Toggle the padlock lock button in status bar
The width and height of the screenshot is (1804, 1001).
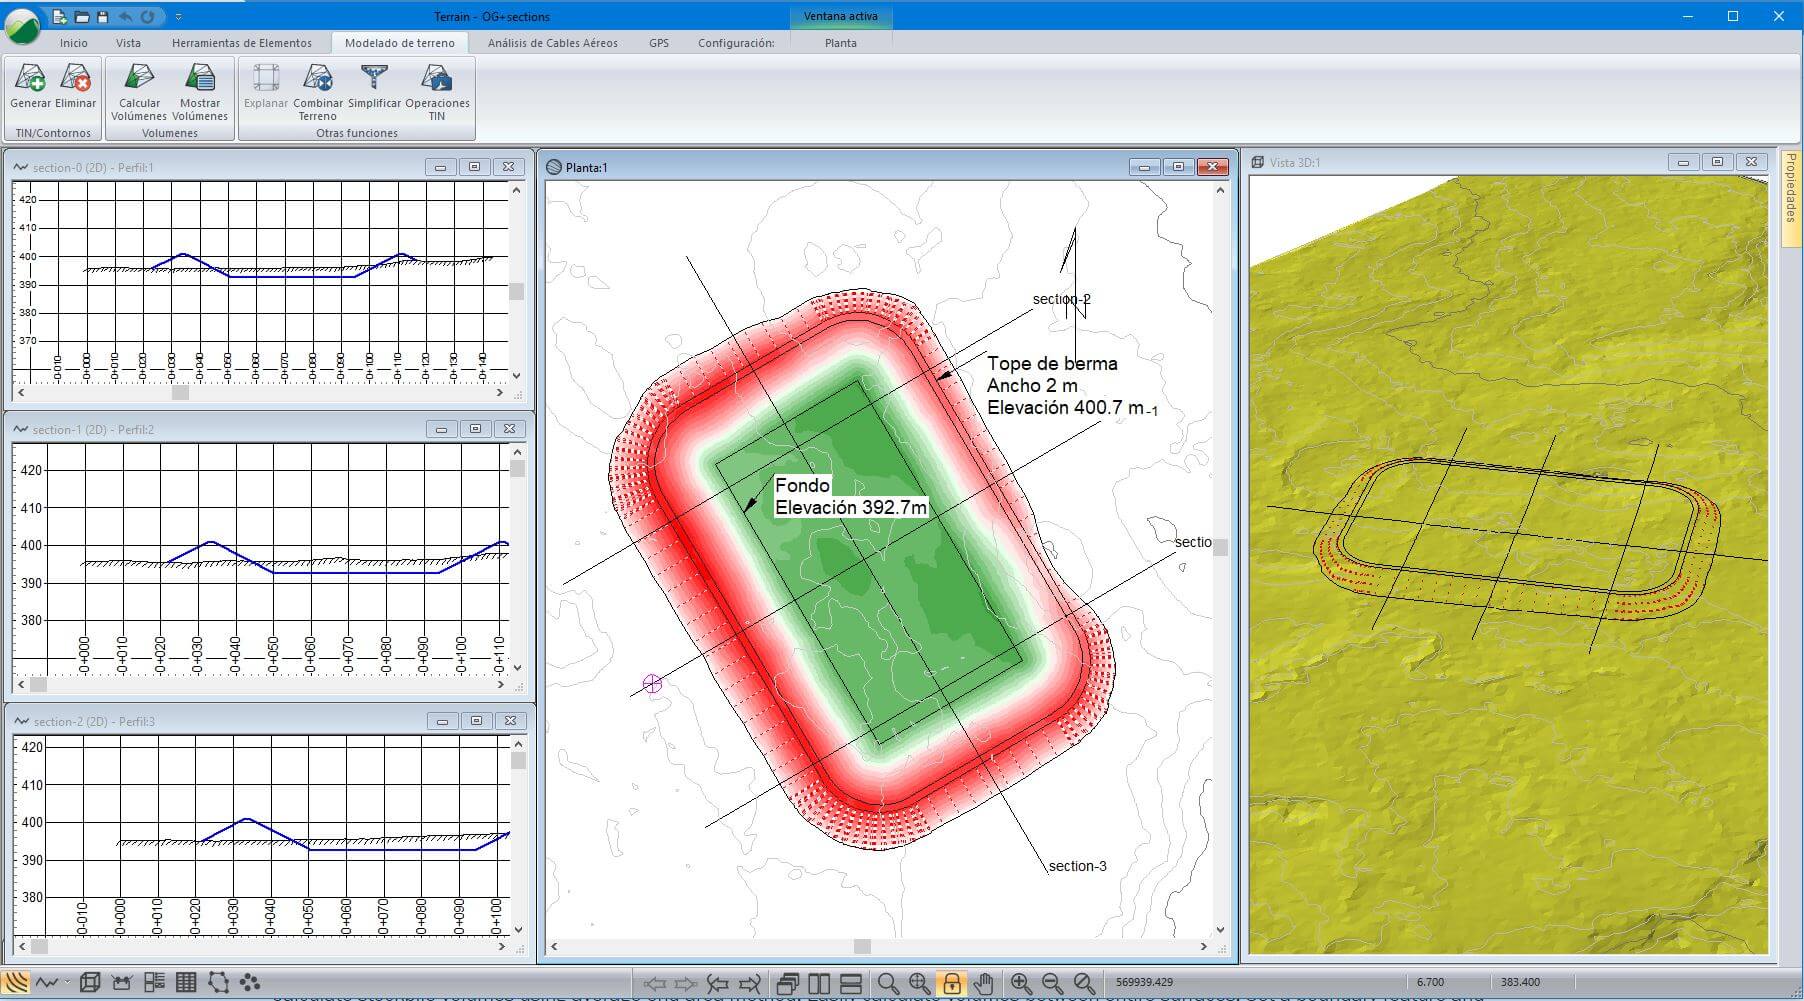pyautogui.click(x=951, y=983)
